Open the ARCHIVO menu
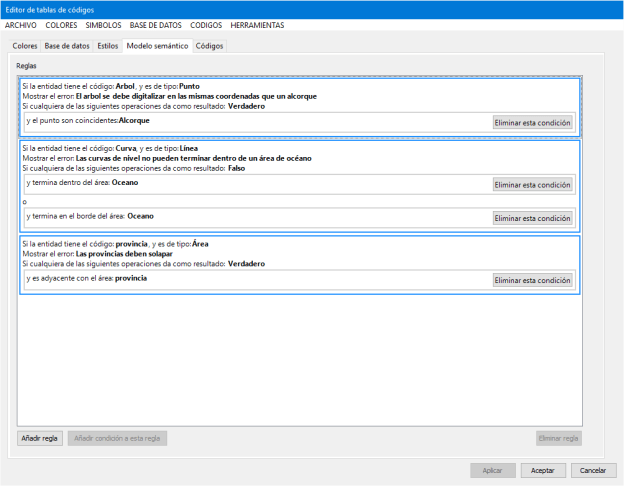This screenshot has height=486, width=624. (22, 24)
